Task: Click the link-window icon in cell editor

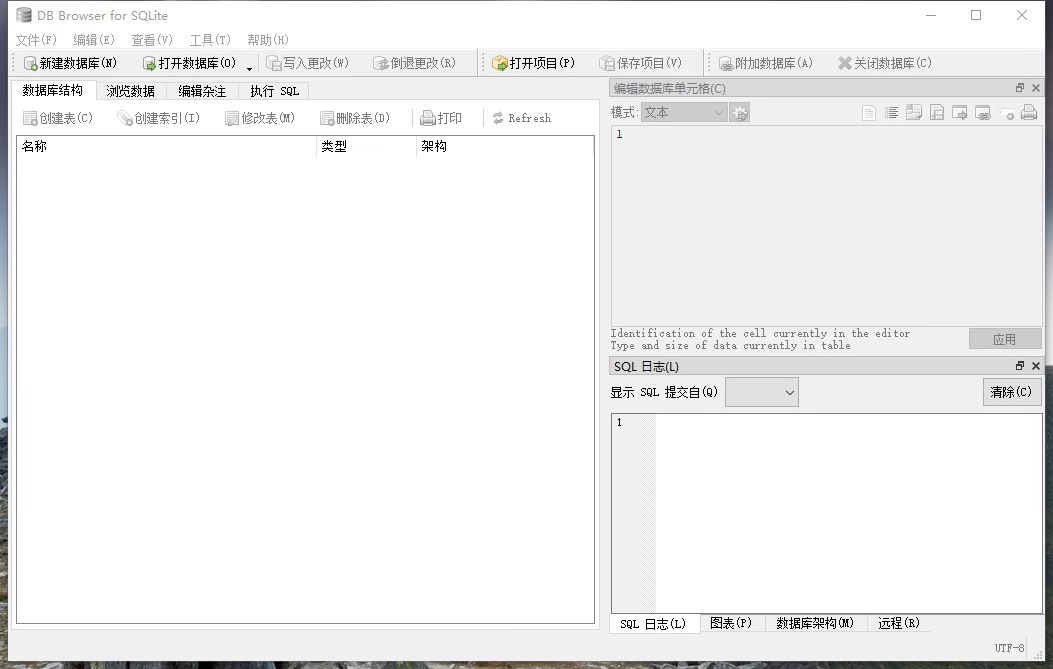Action: 982,113
